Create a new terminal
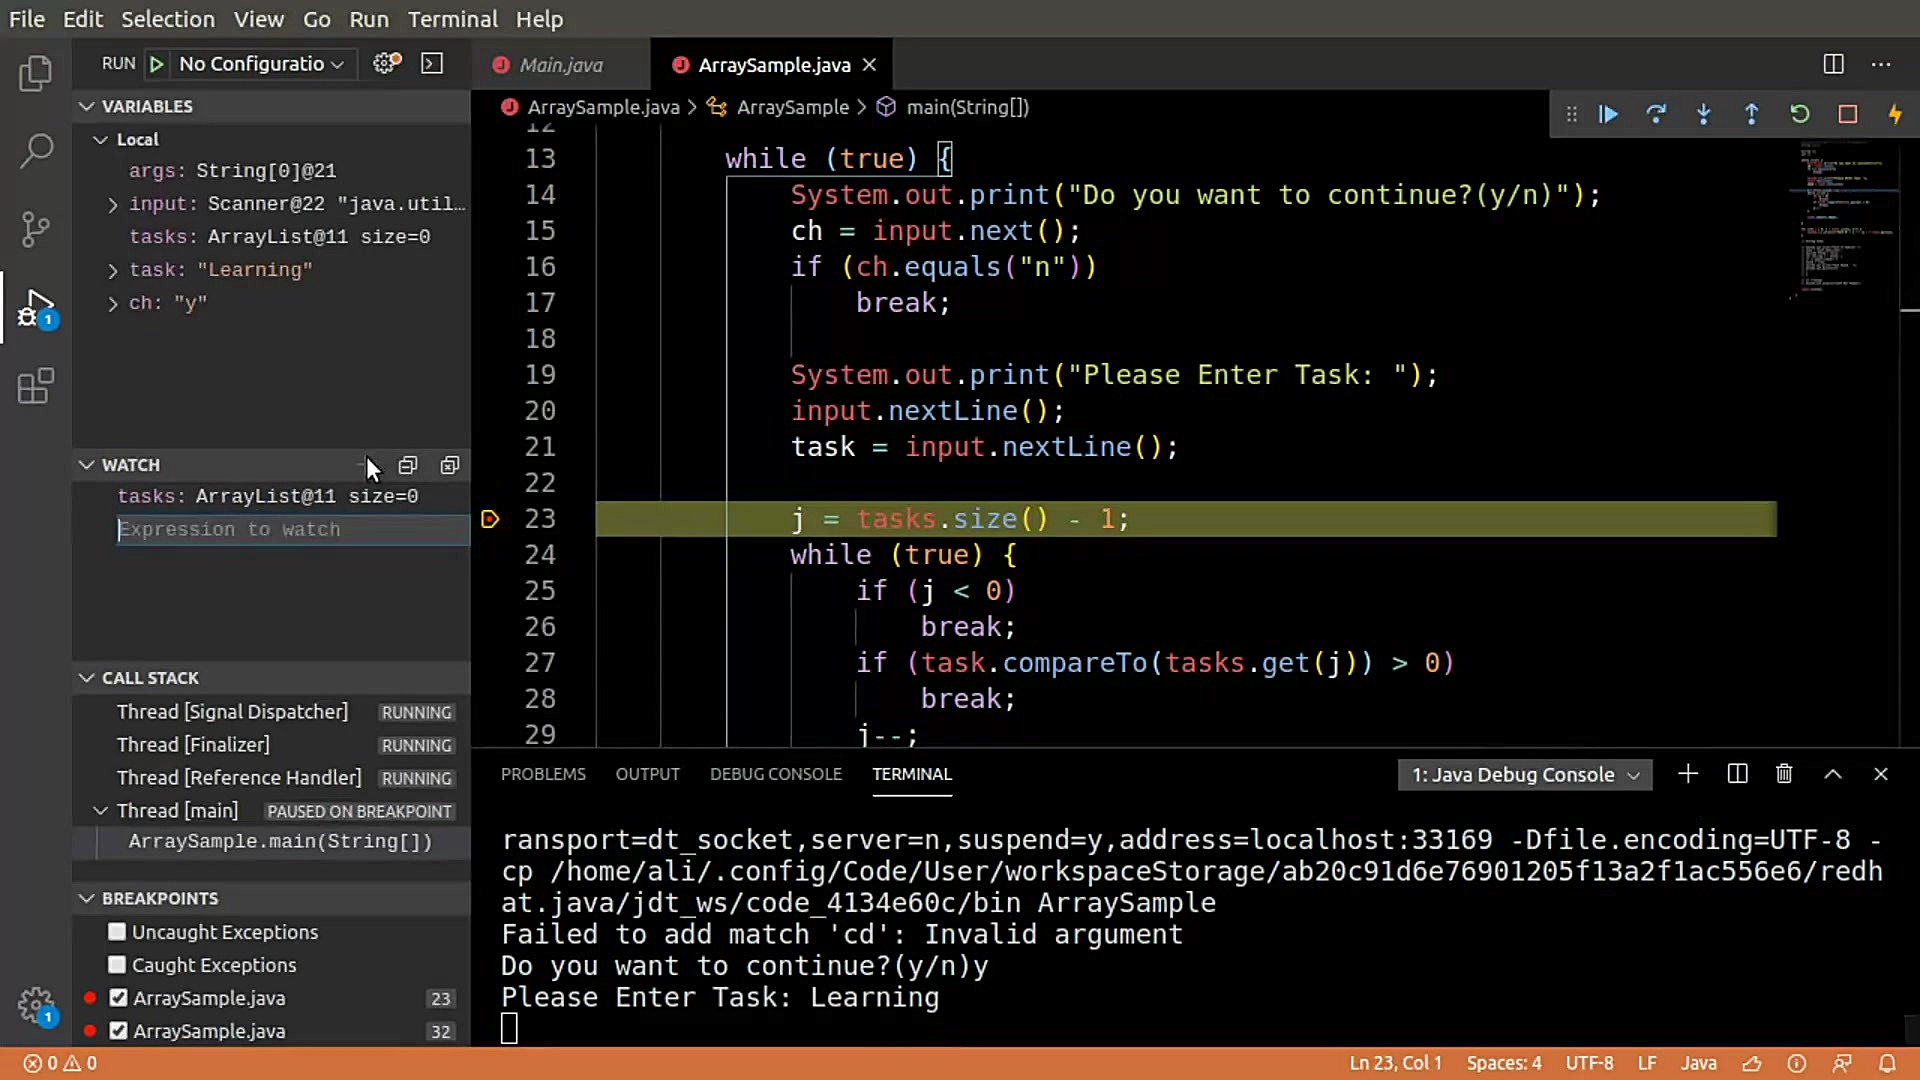This screenshot has height=1080, width=1920. (x=1688, y=774)
